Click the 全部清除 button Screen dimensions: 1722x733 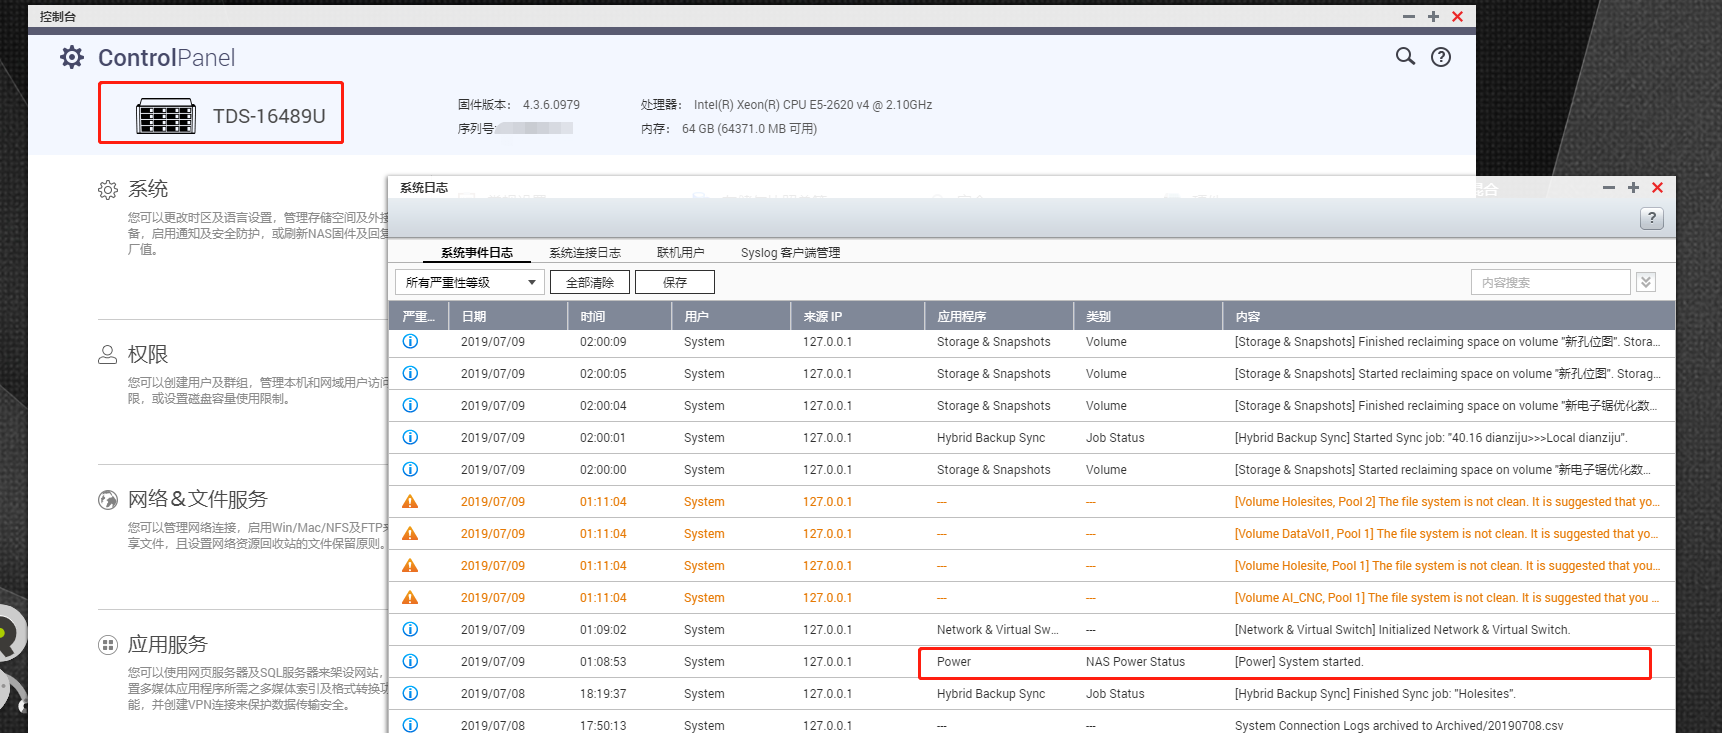point(590,283)
